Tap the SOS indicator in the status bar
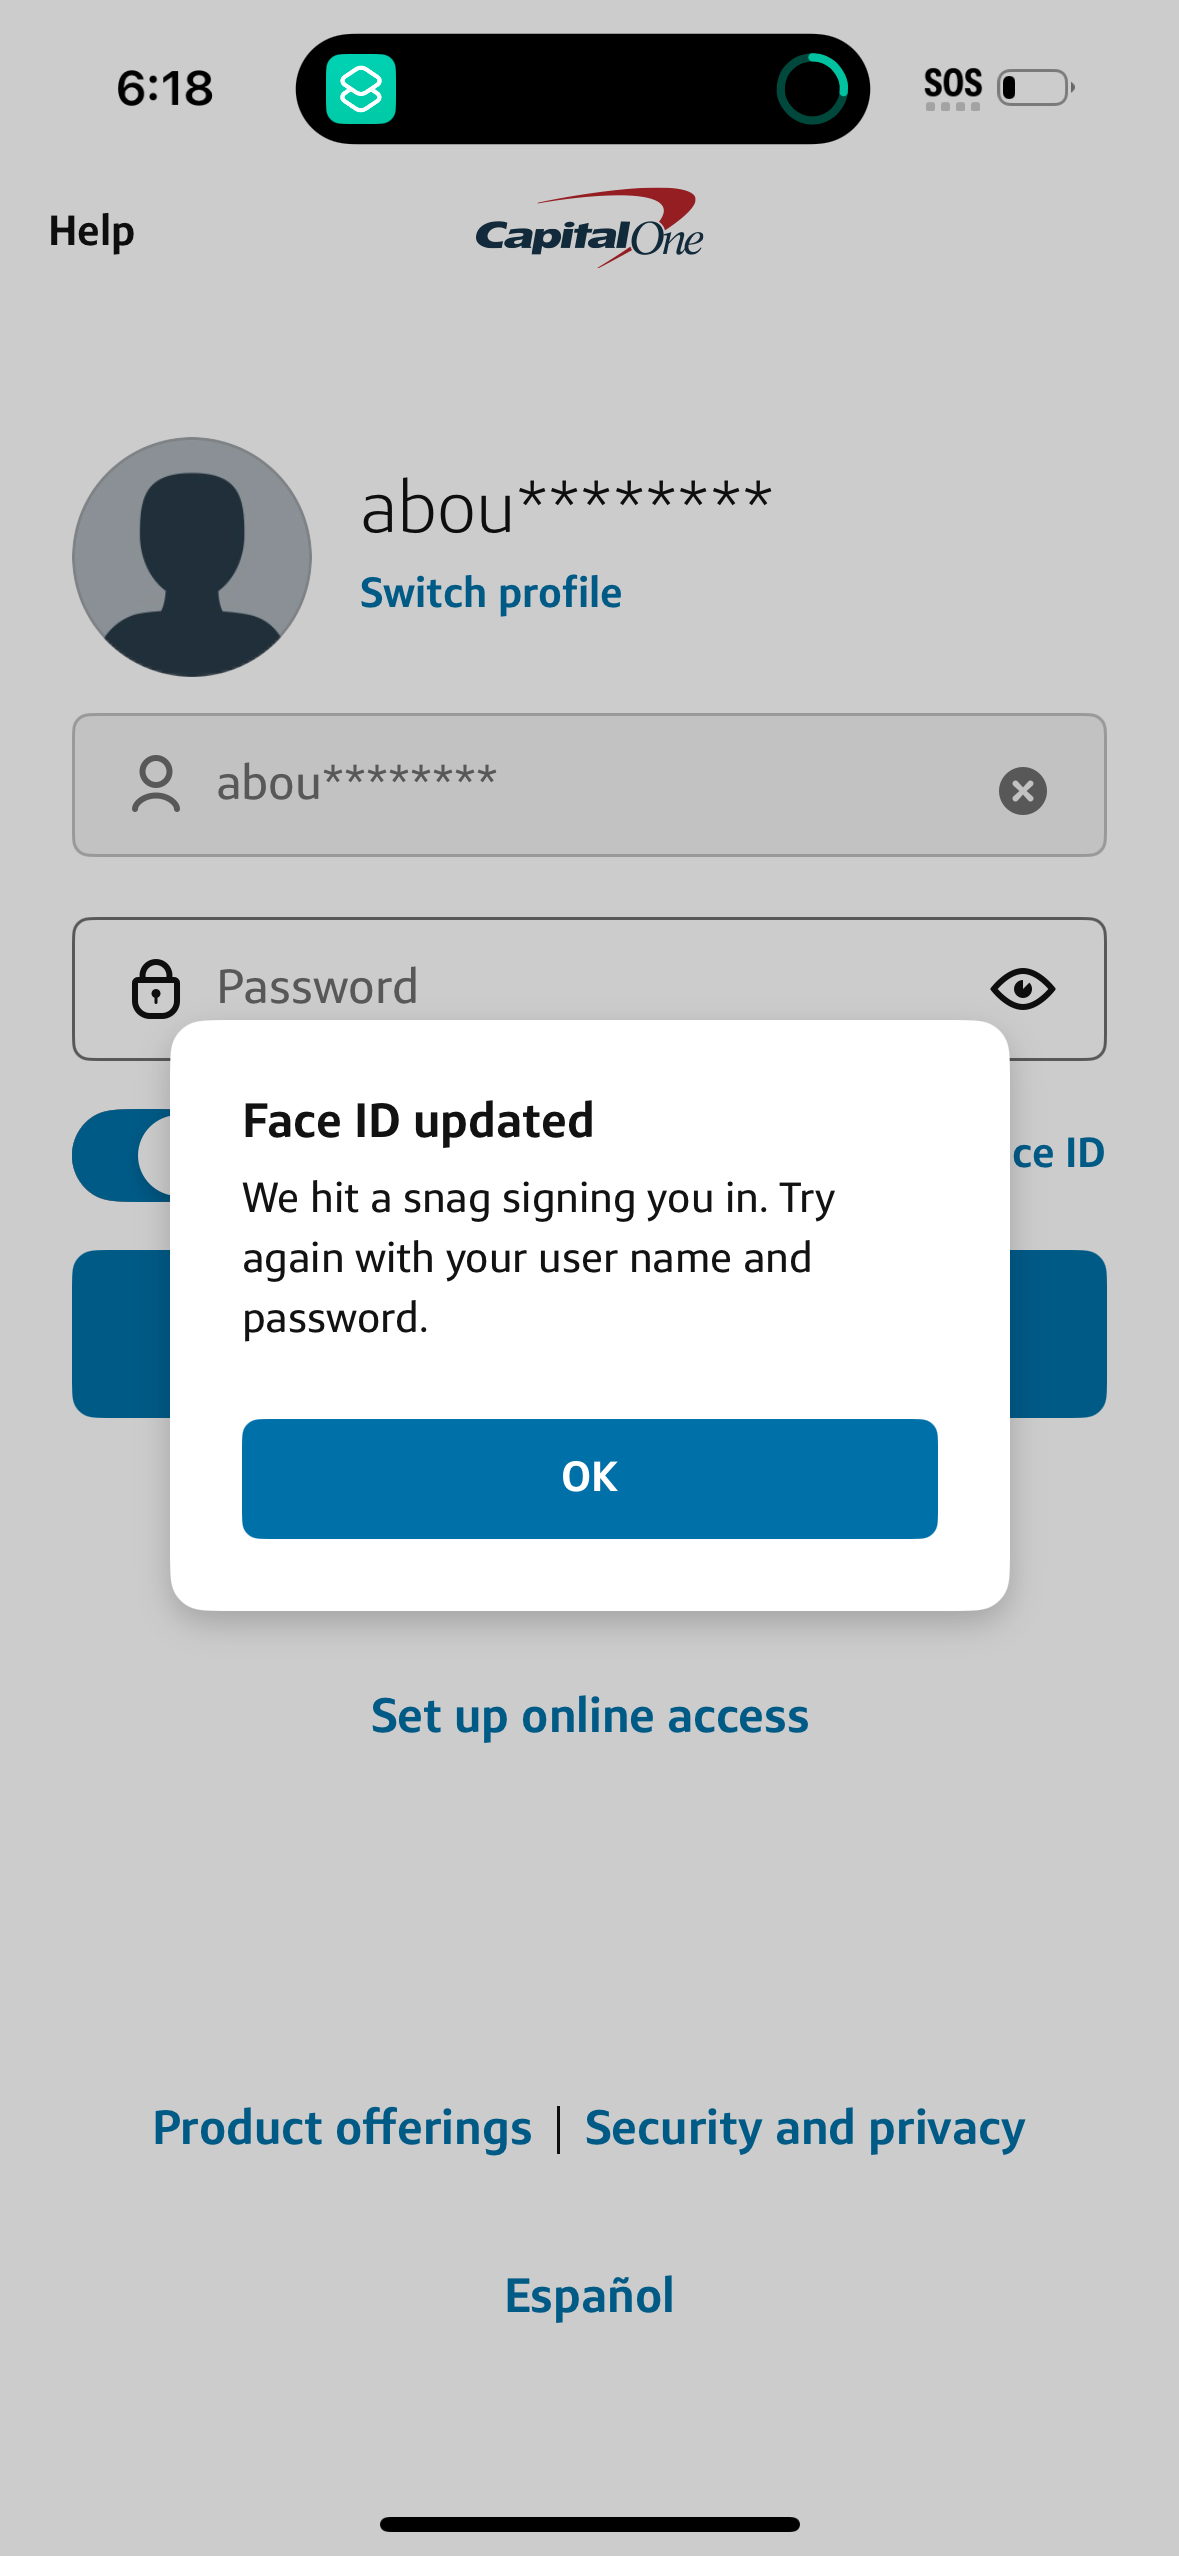Screen dimensions: 1179x2556 (951, 86)
